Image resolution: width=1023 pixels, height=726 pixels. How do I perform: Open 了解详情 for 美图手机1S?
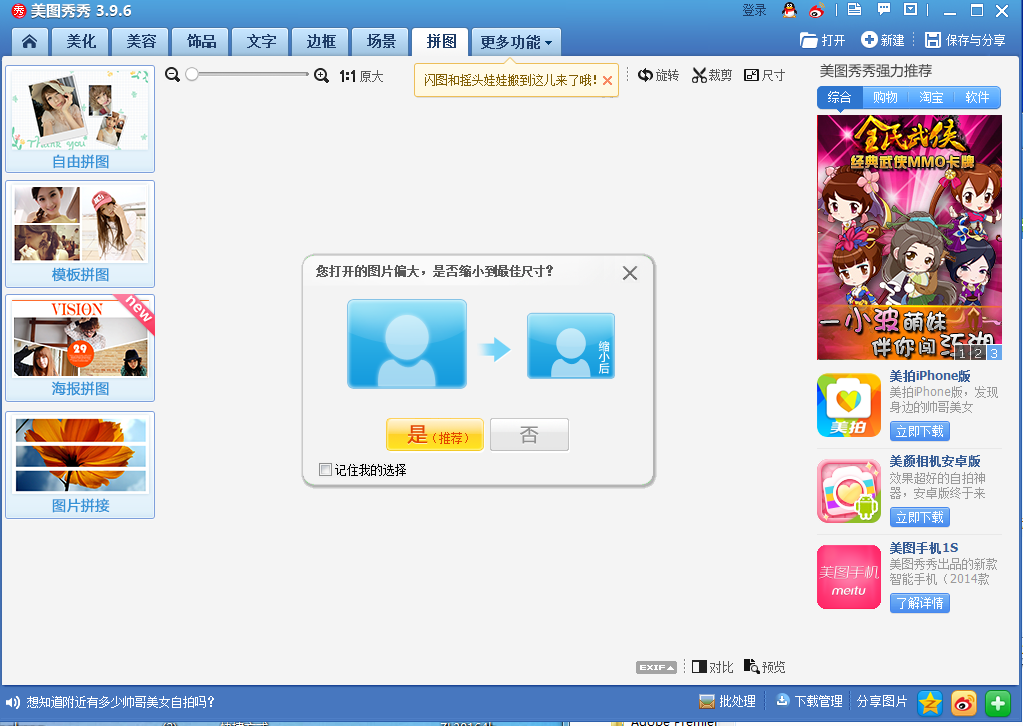920,603
